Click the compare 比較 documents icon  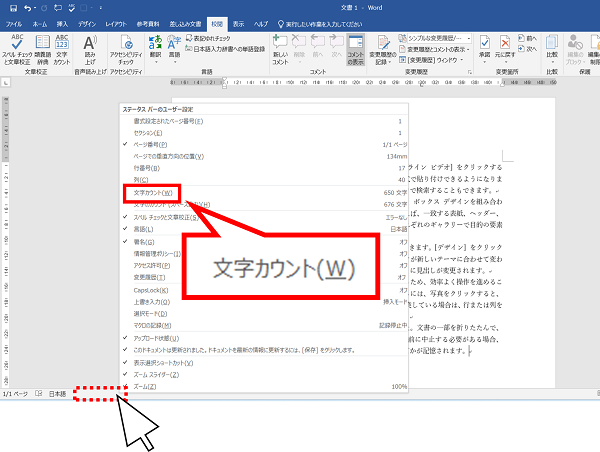point(552,50)
